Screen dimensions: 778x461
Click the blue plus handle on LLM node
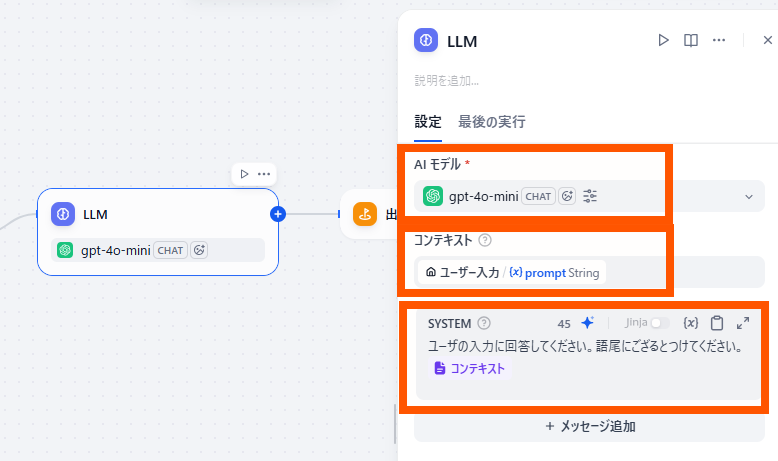tap(278, 213)
